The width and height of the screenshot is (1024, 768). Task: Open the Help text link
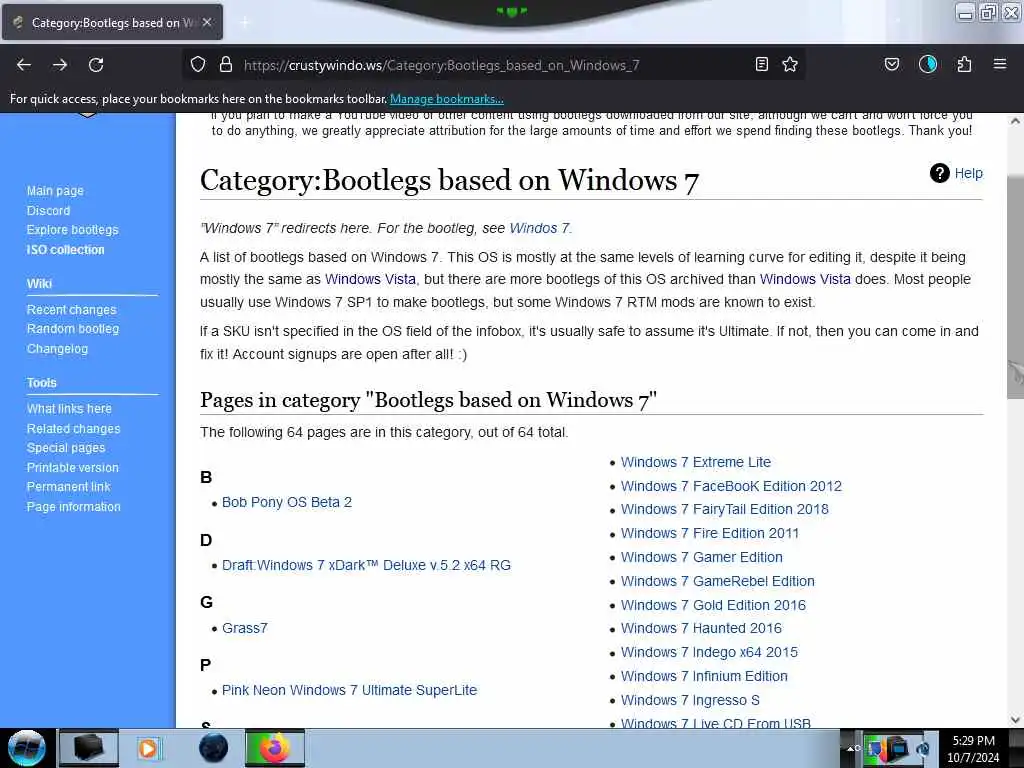pyautogui.click(x=968, y=173)
